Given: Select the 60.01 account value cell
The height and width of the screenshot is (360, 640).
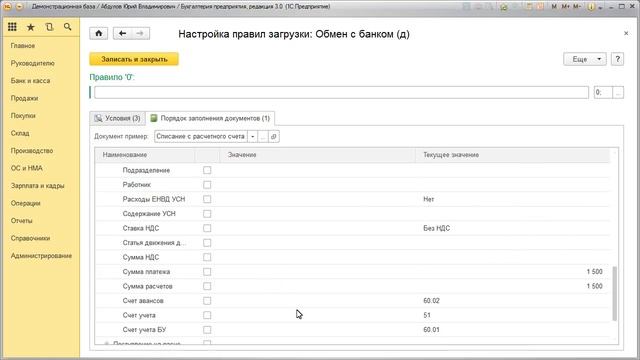Looking at the screenshot, I should [513, 330].
